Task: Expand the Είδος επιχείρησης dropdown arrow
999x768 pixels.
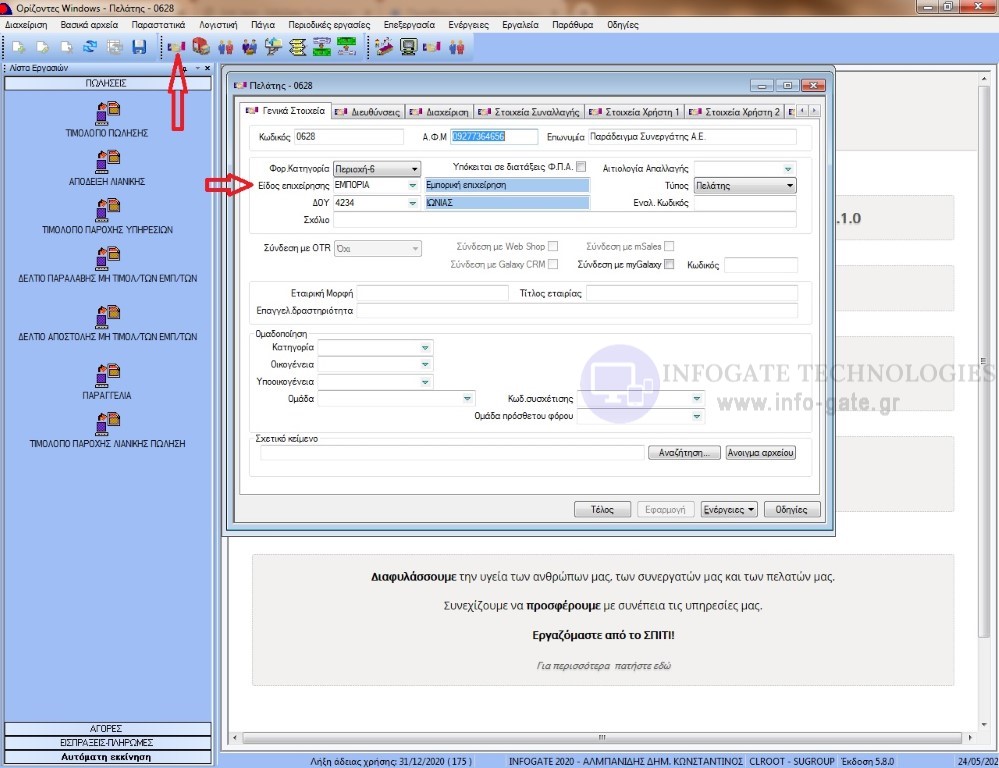Action: tap(412, 186)
